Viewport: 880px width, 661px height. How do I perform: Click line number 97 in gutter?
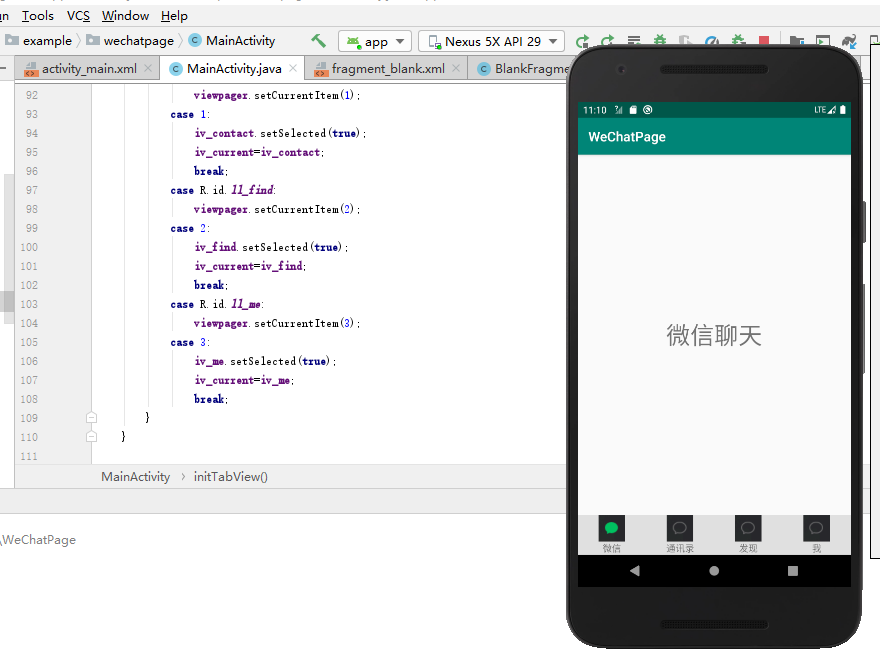31,190
